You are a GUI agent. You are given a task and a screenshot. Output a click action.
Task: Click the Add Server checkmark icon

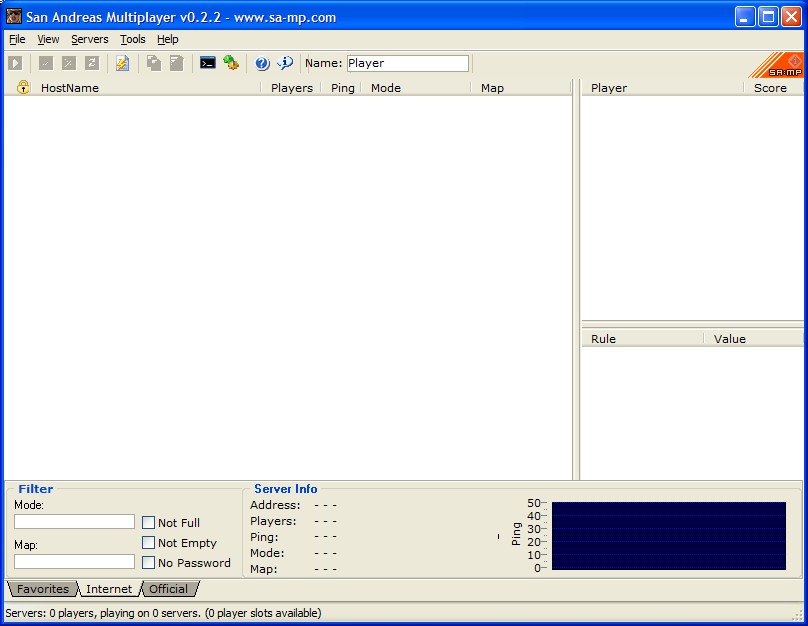coord(46,63)
